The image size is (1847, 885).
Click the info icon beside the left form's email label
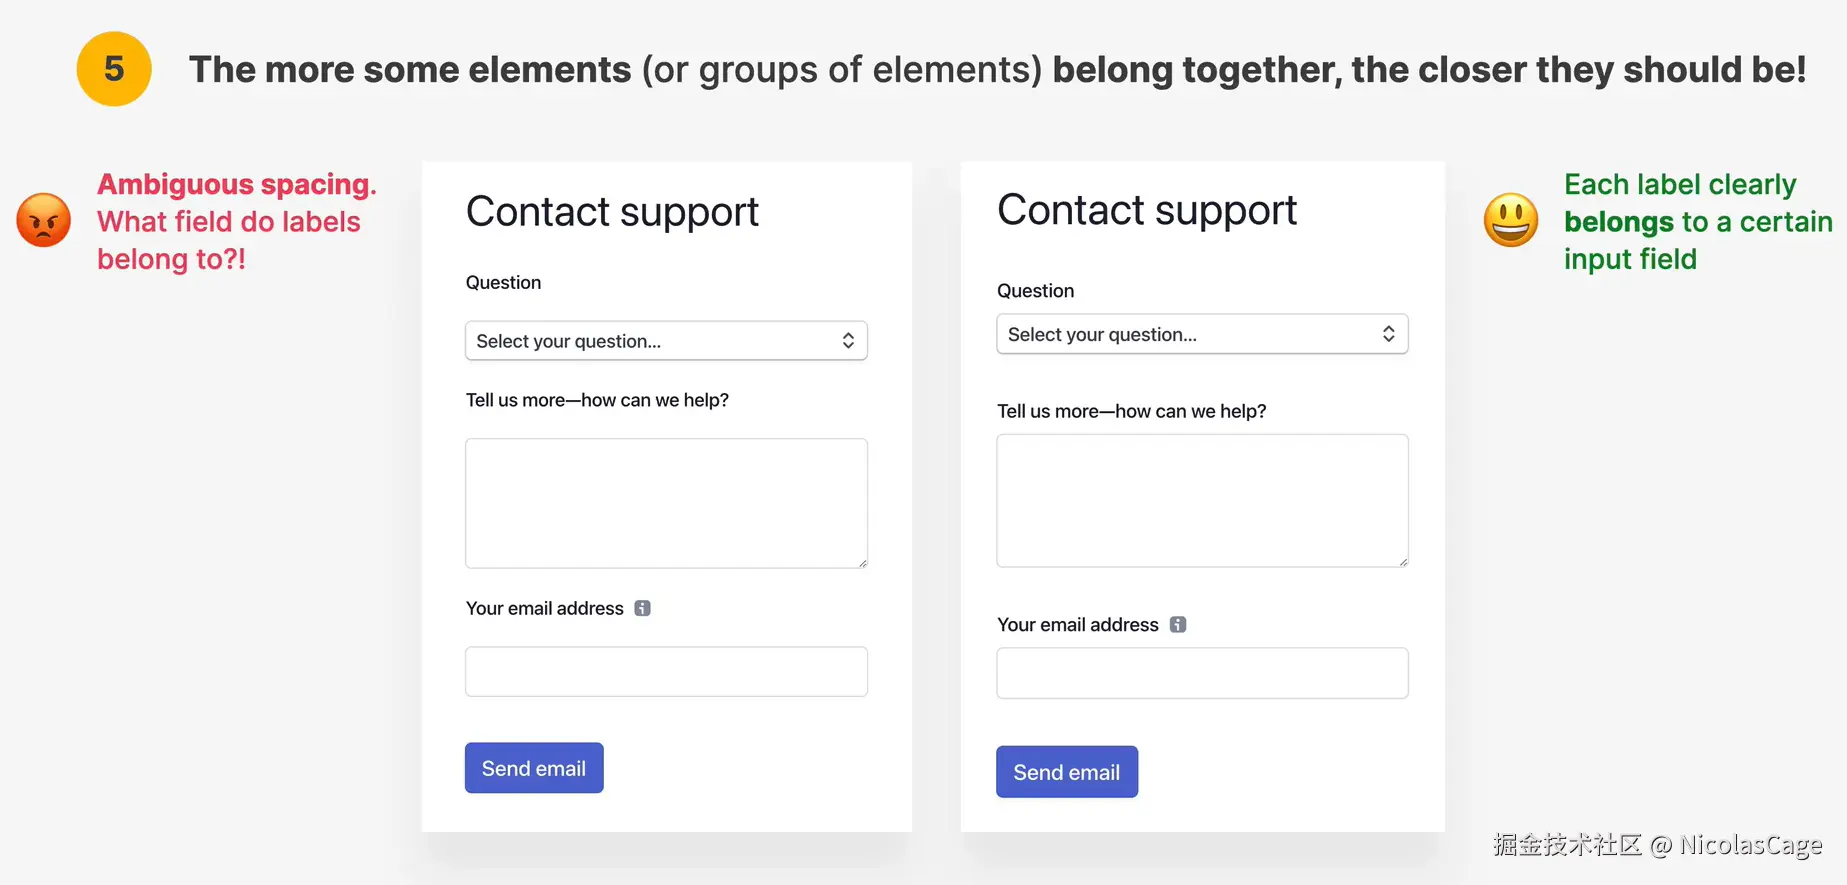point(642,608)
